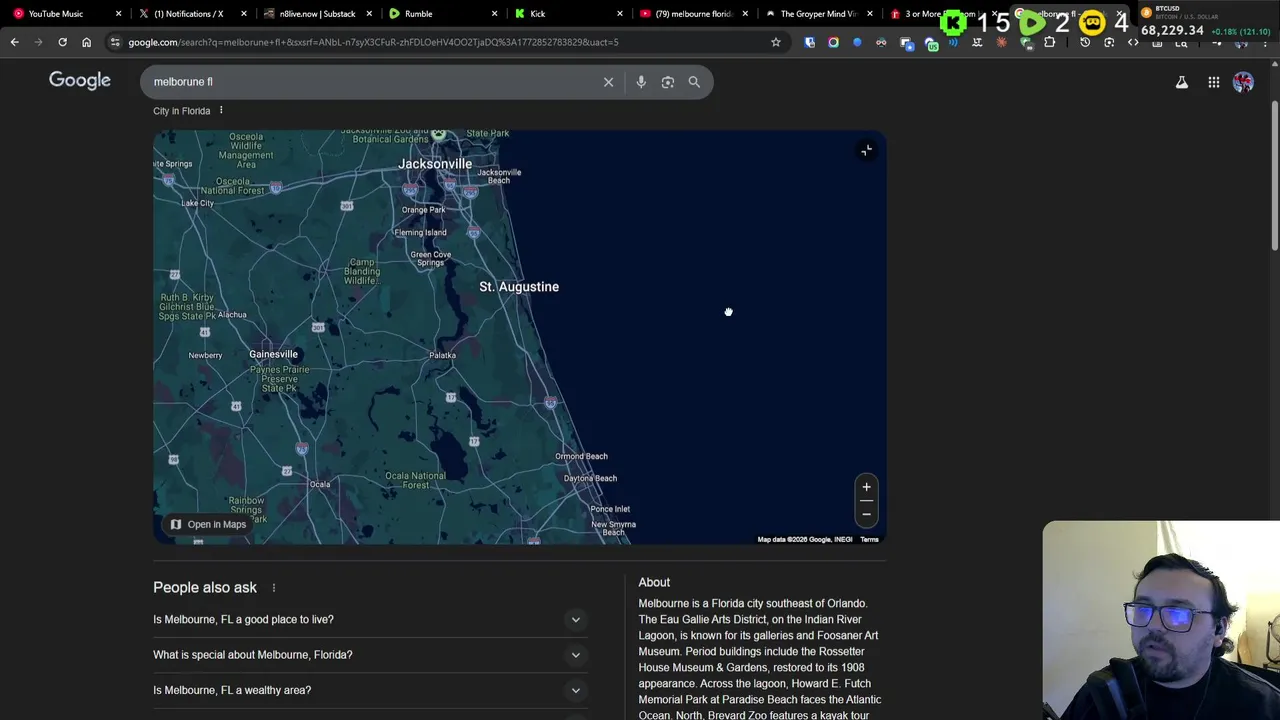Go to the Google logo homepage

coord(80,81)
